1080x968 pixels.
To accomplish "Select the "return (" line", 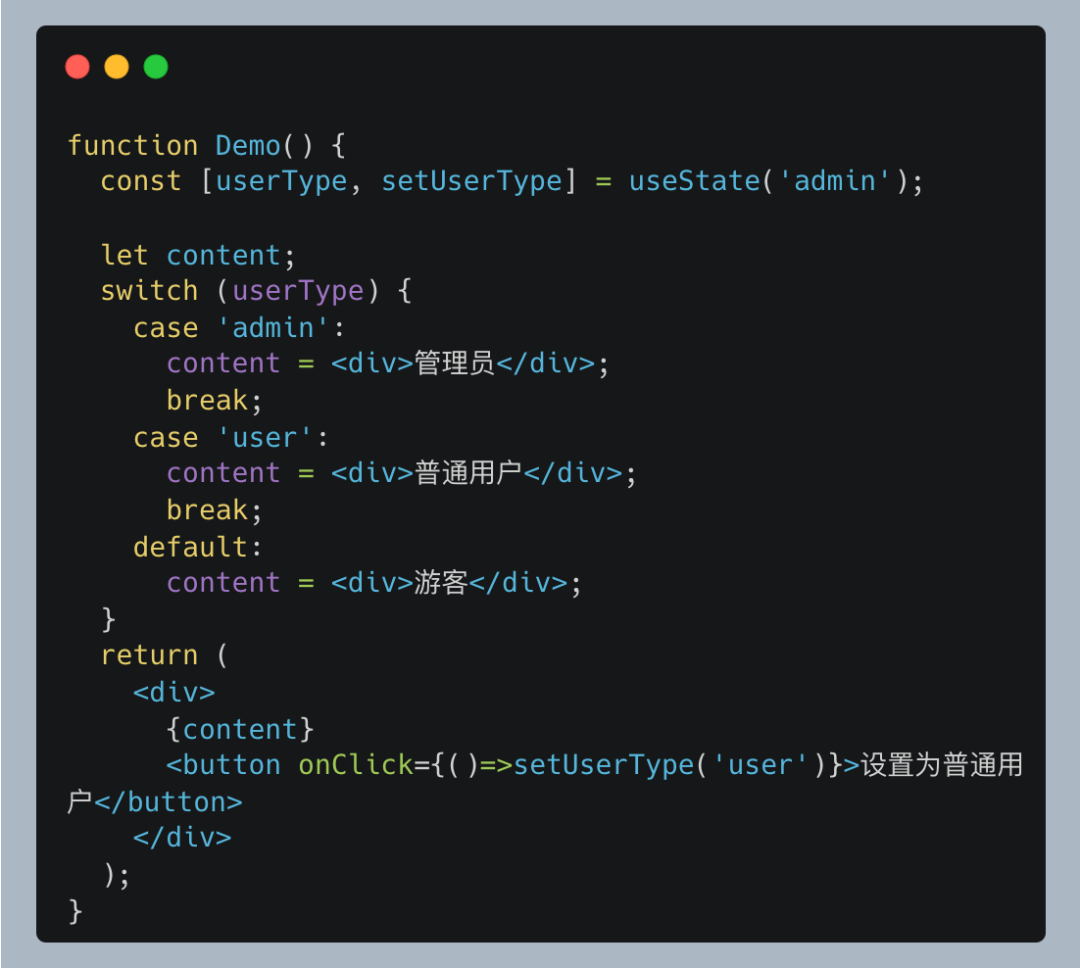I will pyautogui.click(x=164, y=655).
